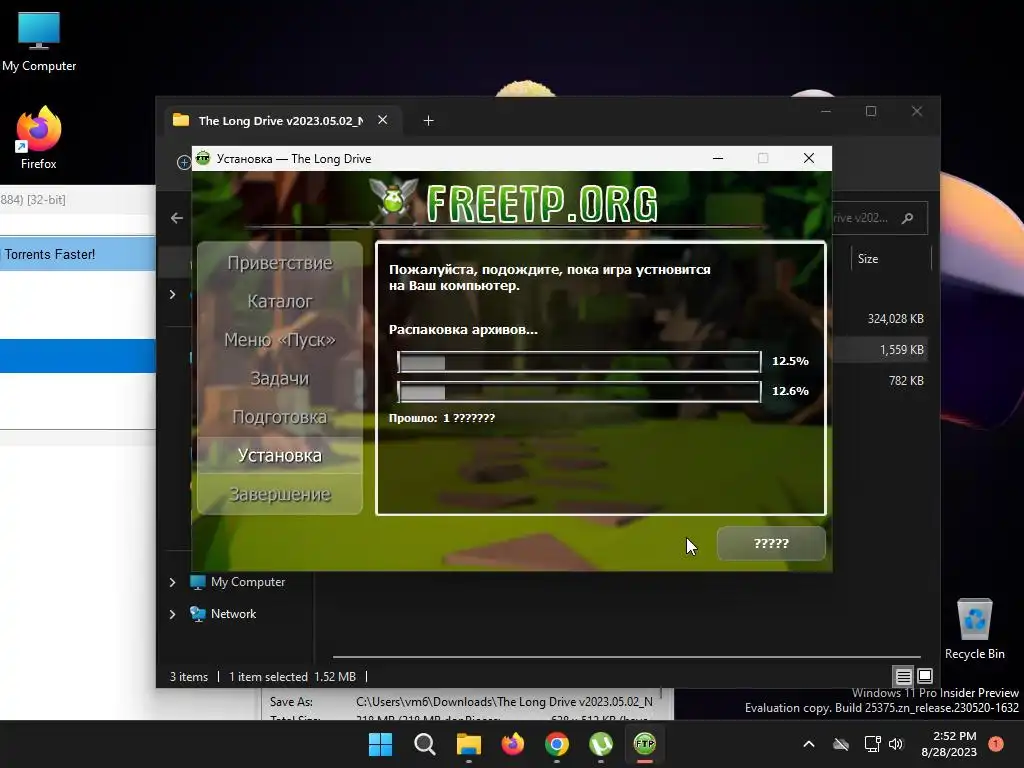Image resolution: width=1024 pixels, height=768 pixels.
Task: Select Подготовка step in installer sidebar
Action: pyautogui.click(x=280, y=417)
